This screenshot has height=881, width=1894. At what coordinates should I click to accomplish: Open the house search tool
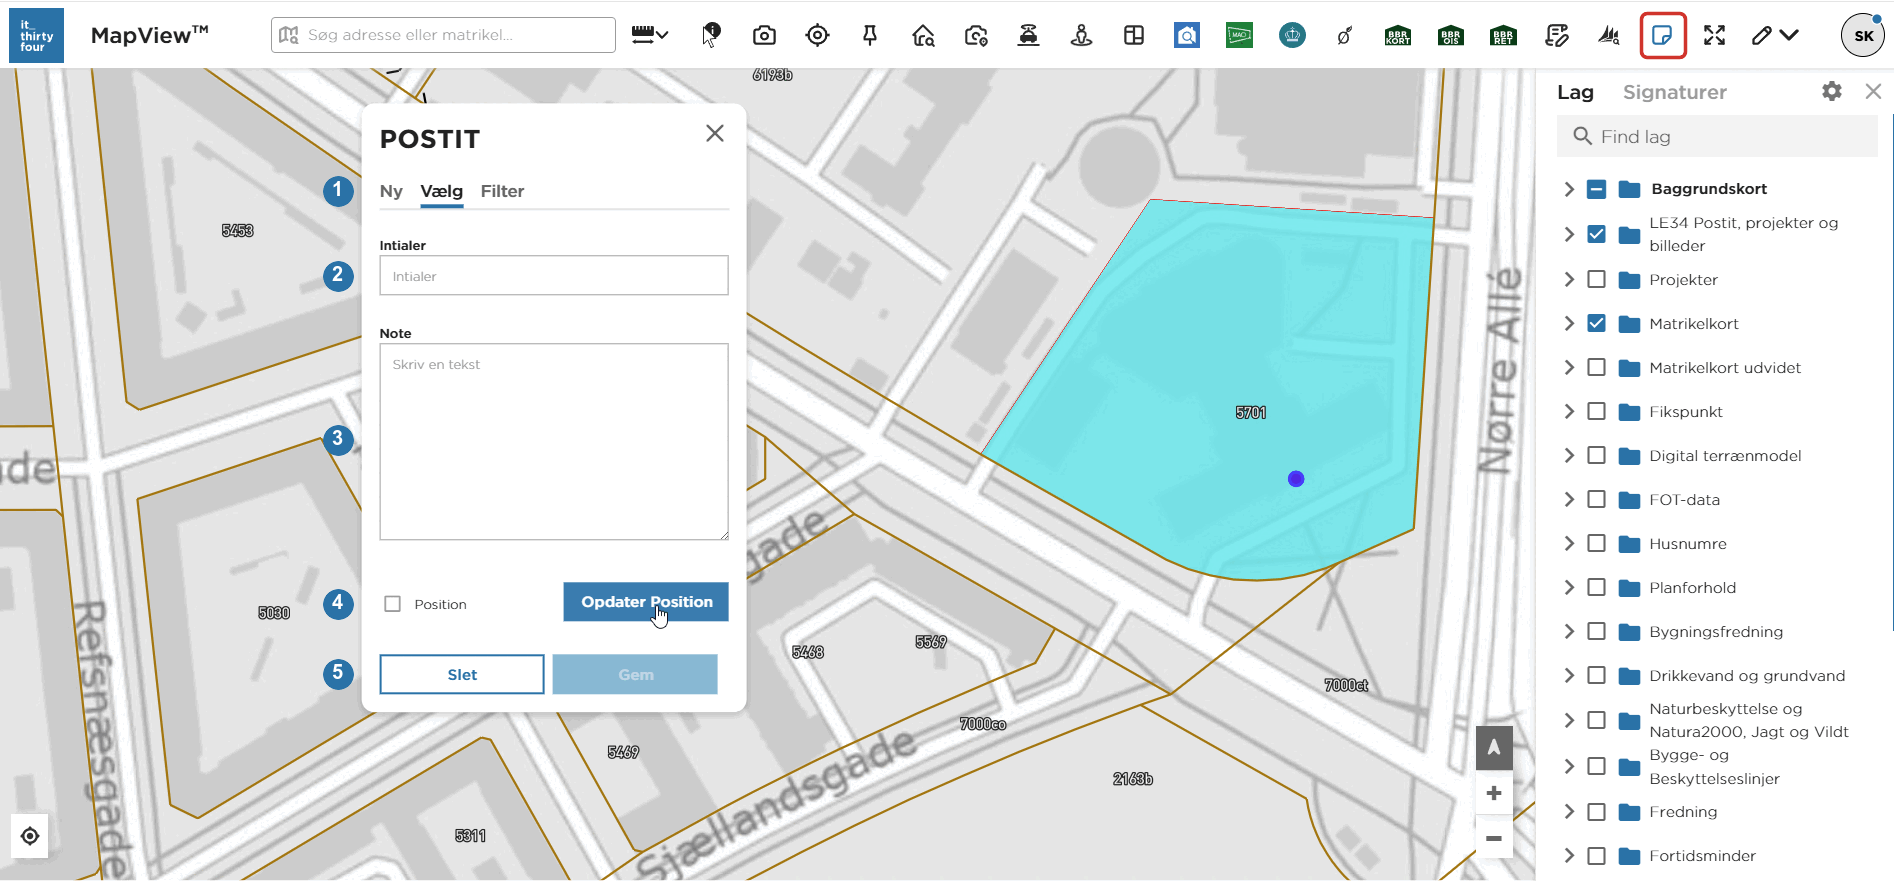click(923, 35)
